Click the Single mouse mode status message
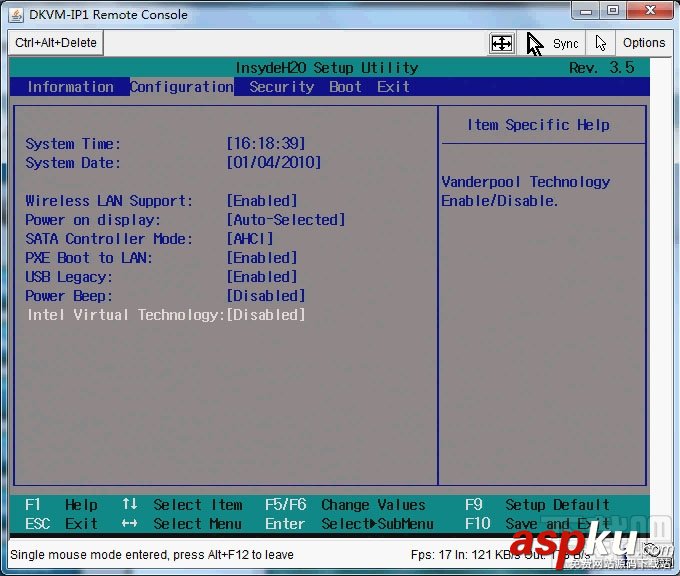The height and width of the screenshot is (576, 680). pyautogui.click(x=152, y=555)
